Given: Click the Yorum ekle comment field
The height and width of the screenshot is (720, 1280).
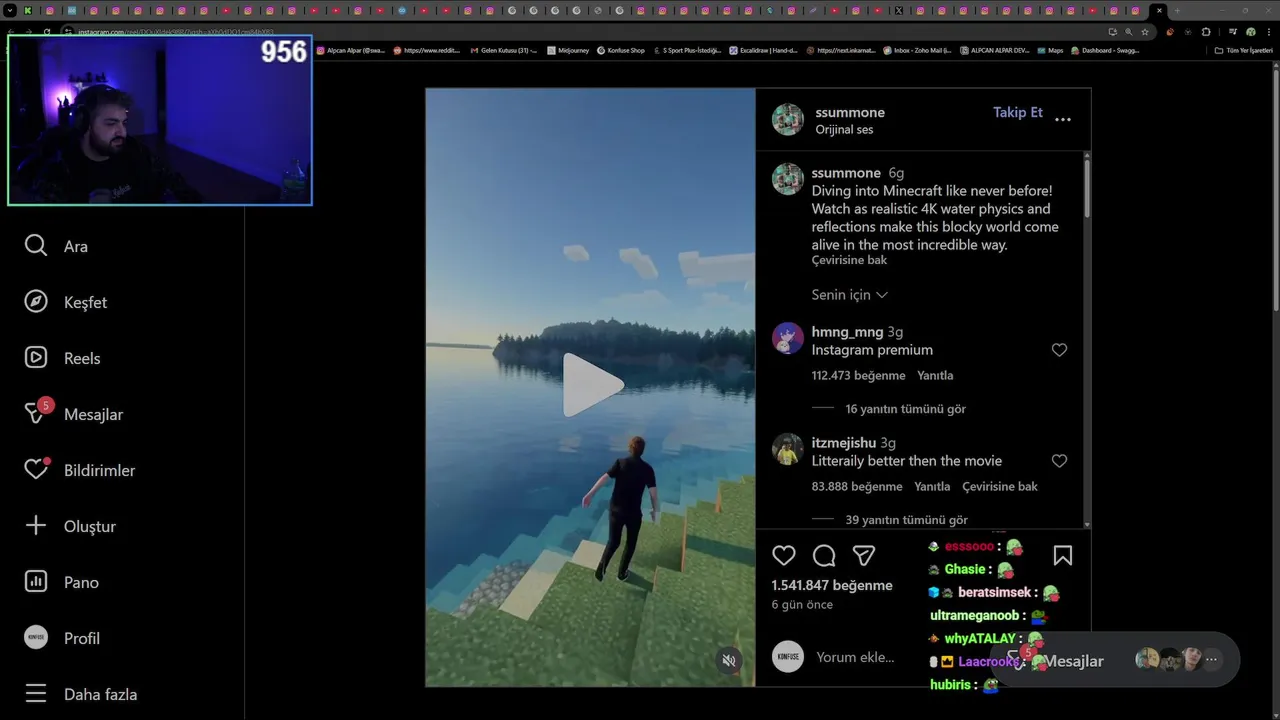Looking at the screenshot, I should [x=855, y=657].
